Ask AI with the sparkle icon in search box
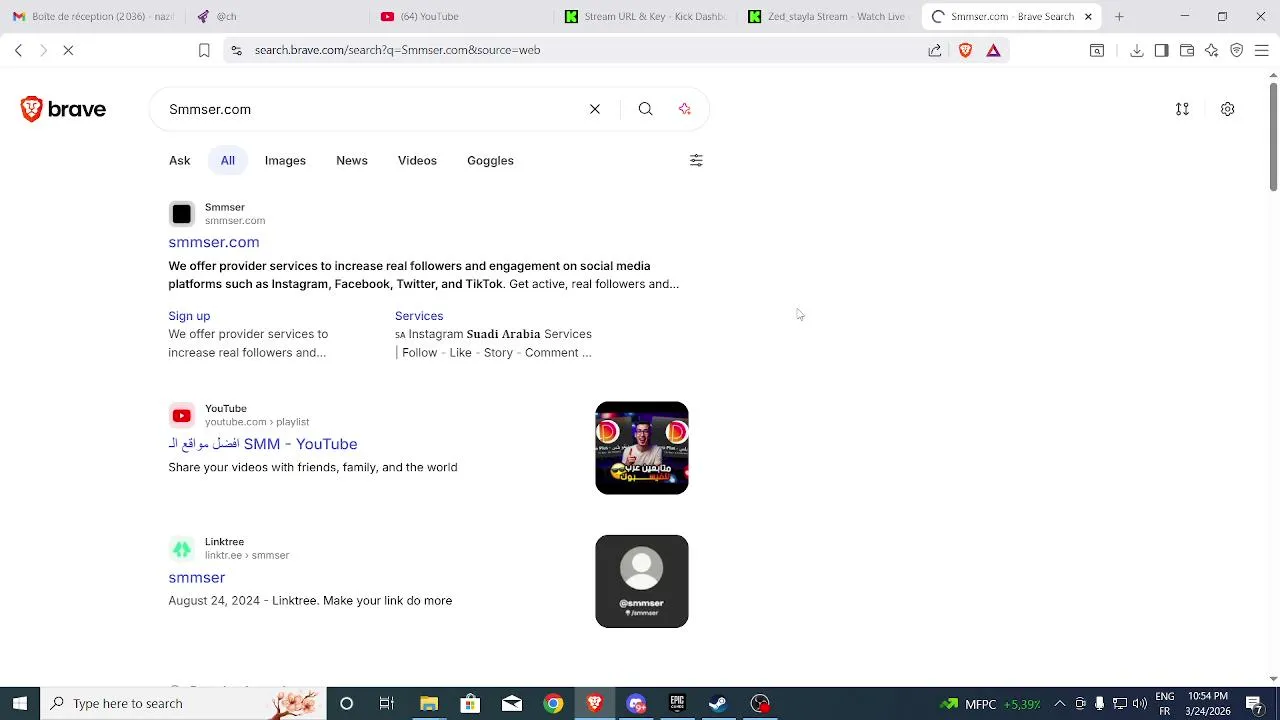 tap(685, 109)
